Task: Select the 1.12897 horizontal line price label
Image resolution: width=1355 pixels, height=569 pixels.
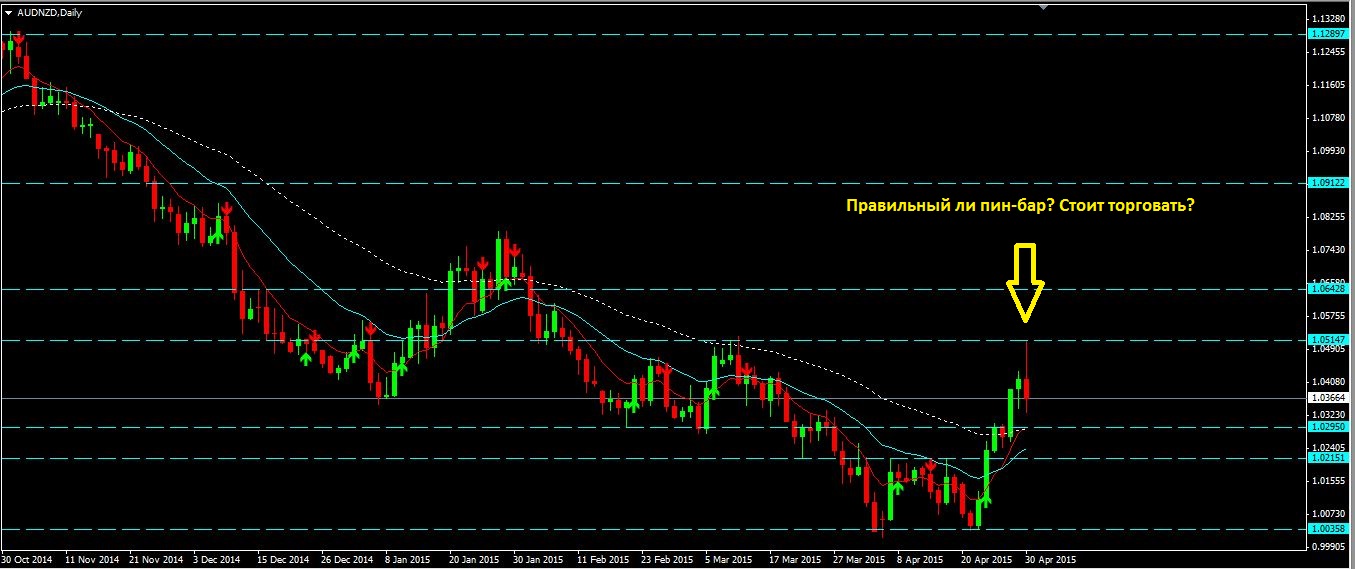Action: (1329, 34)
